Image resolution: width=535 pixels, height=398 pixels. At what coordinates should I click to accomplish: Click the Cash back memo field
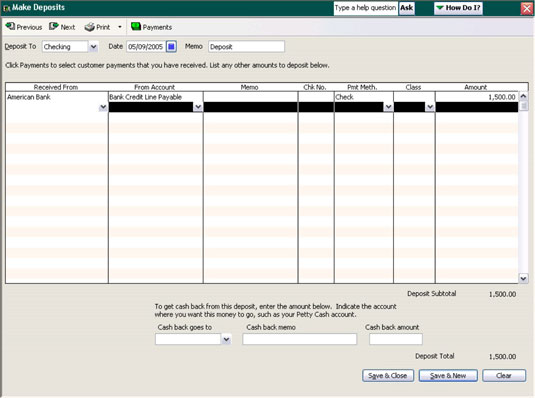click(x=300, y=339)
